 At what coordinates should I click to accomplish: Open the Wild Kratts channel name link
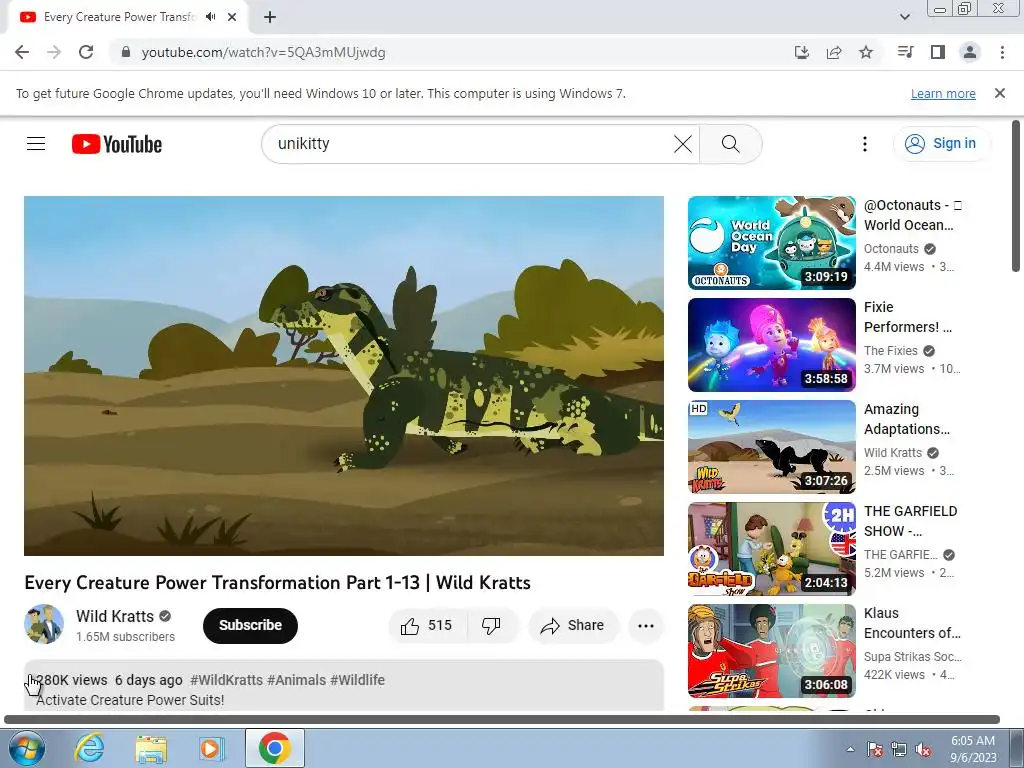coord(115,616)
